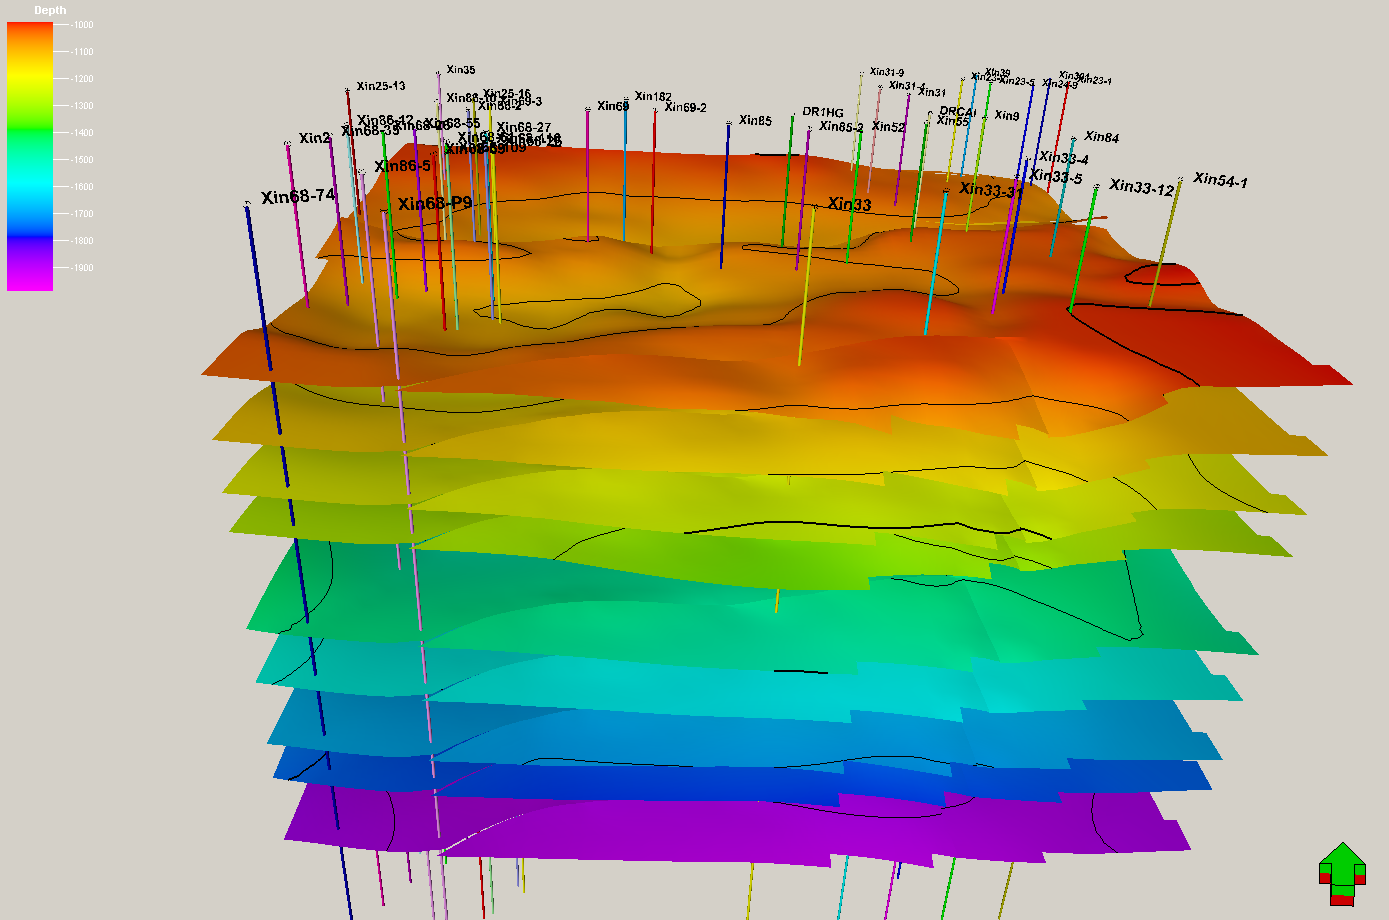The image size is (1389, 920).
Task: Select the Xin33-5 well label
Action: pyautogui.click(x=1055, y=177)
